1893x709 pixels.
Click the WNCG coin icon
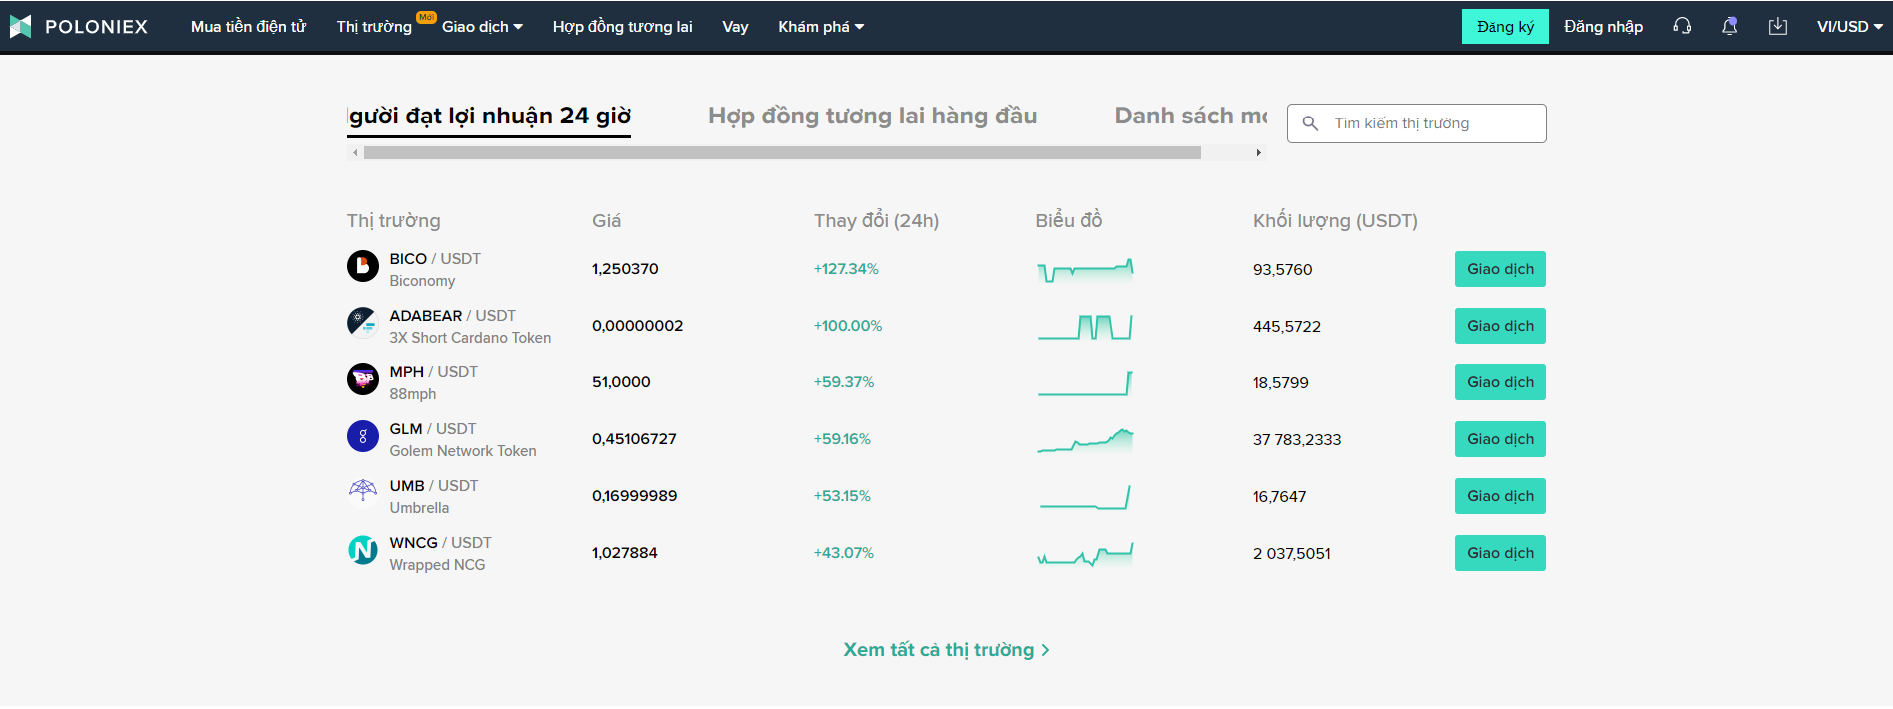coord(362,549)
